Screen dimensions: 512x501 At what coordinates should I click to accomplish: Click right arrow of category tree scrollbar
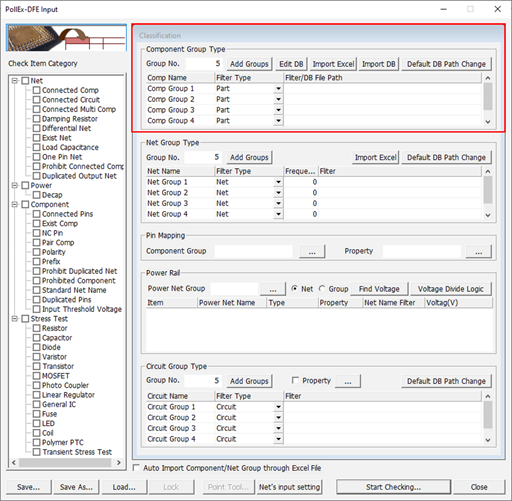[x=119, y=463]
